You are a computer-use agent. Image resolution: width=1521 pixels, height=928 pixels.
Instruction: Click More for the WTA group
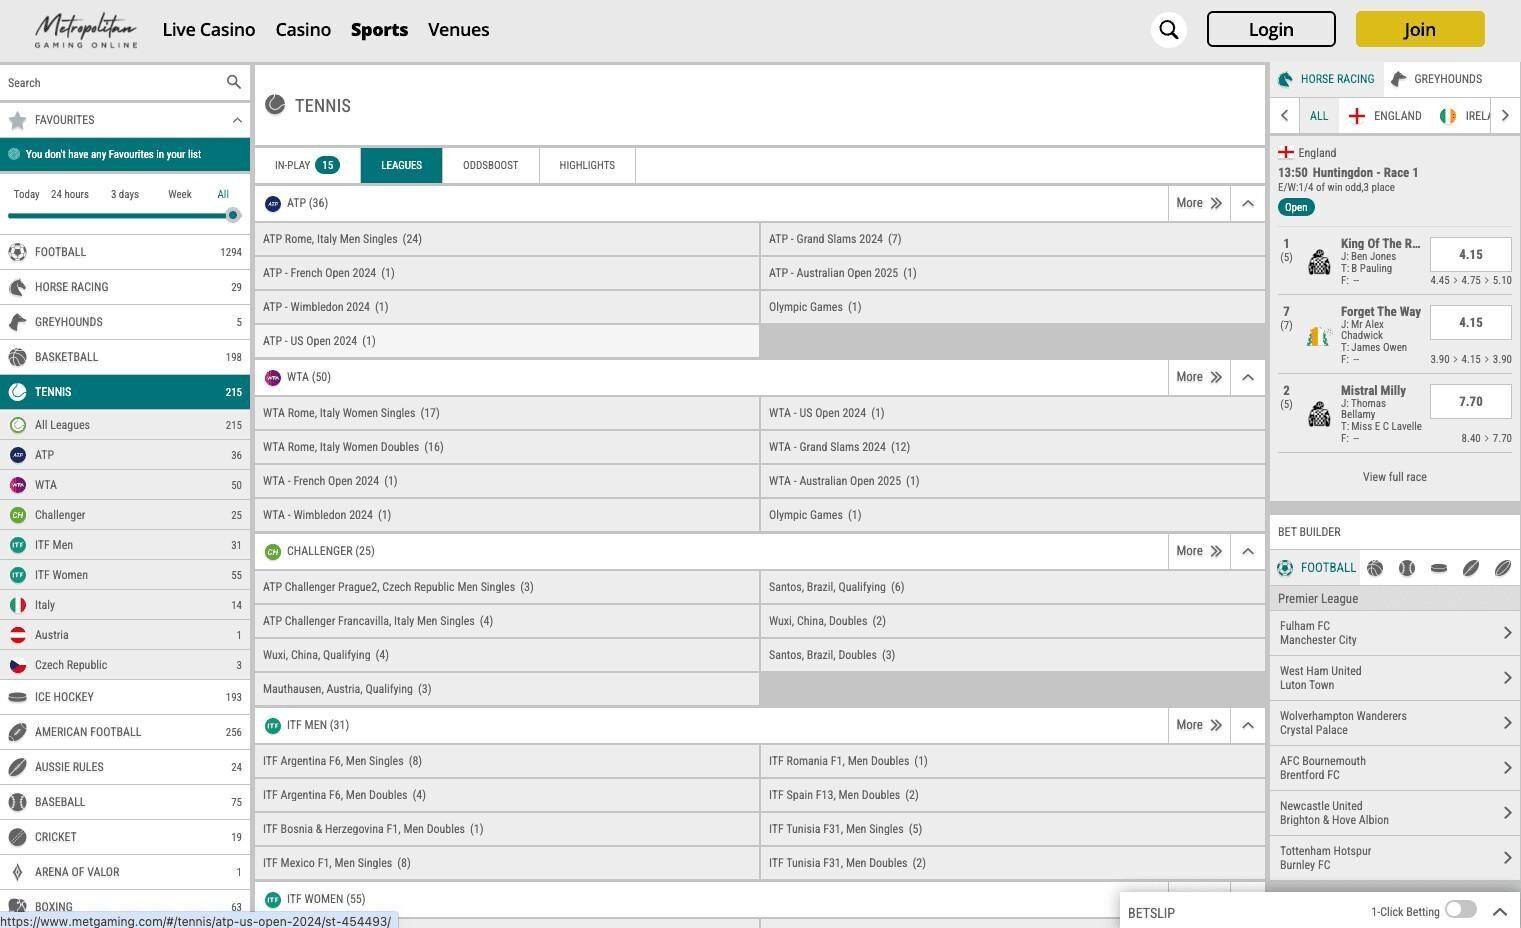point(1199,377)
